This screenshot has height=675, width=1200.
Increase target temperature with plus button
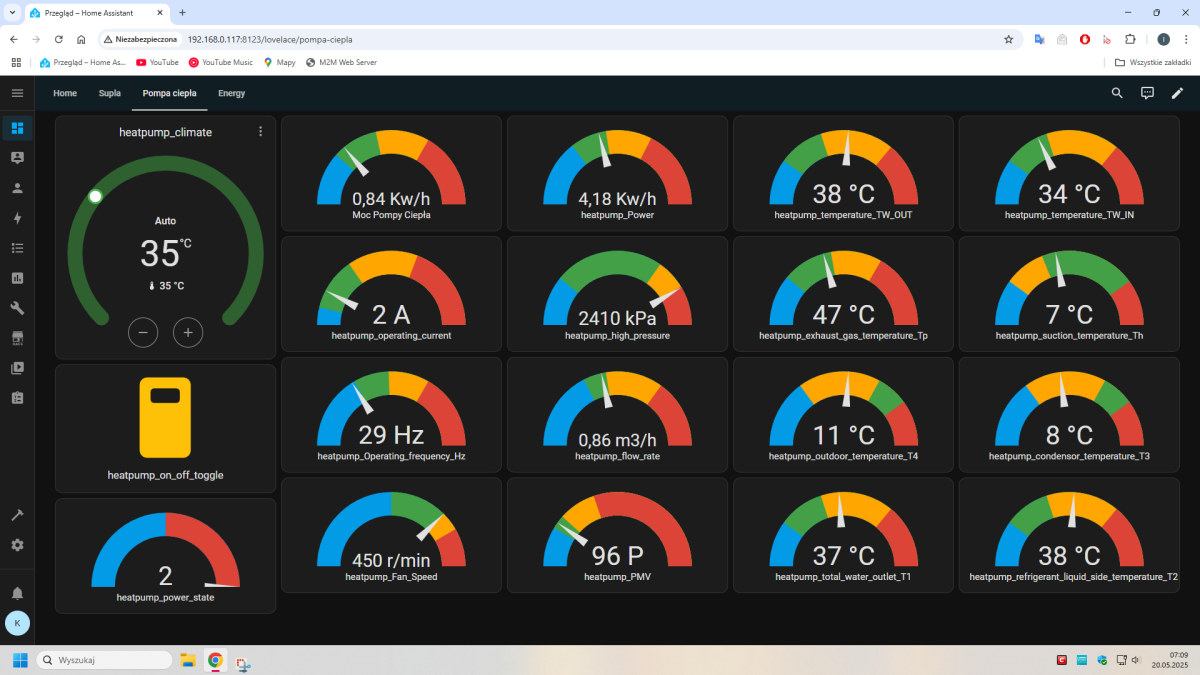click(188, 332)
